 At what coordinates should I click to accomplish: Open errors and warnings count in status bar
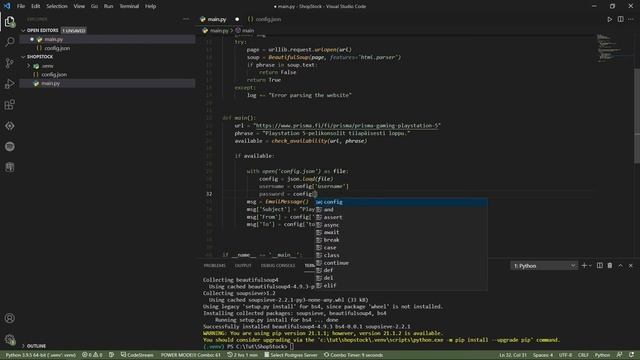[x=92, y=355]
